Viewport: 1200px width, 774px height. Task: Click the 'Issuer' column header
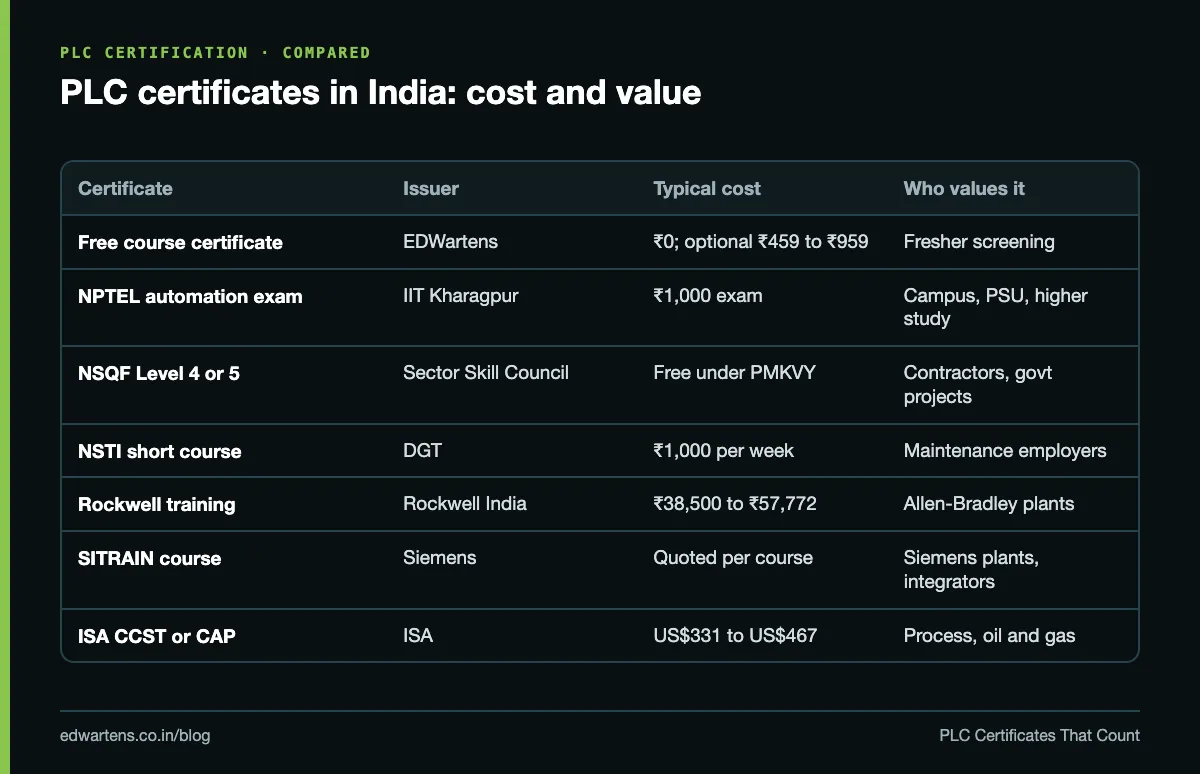(x=431, y=188)
